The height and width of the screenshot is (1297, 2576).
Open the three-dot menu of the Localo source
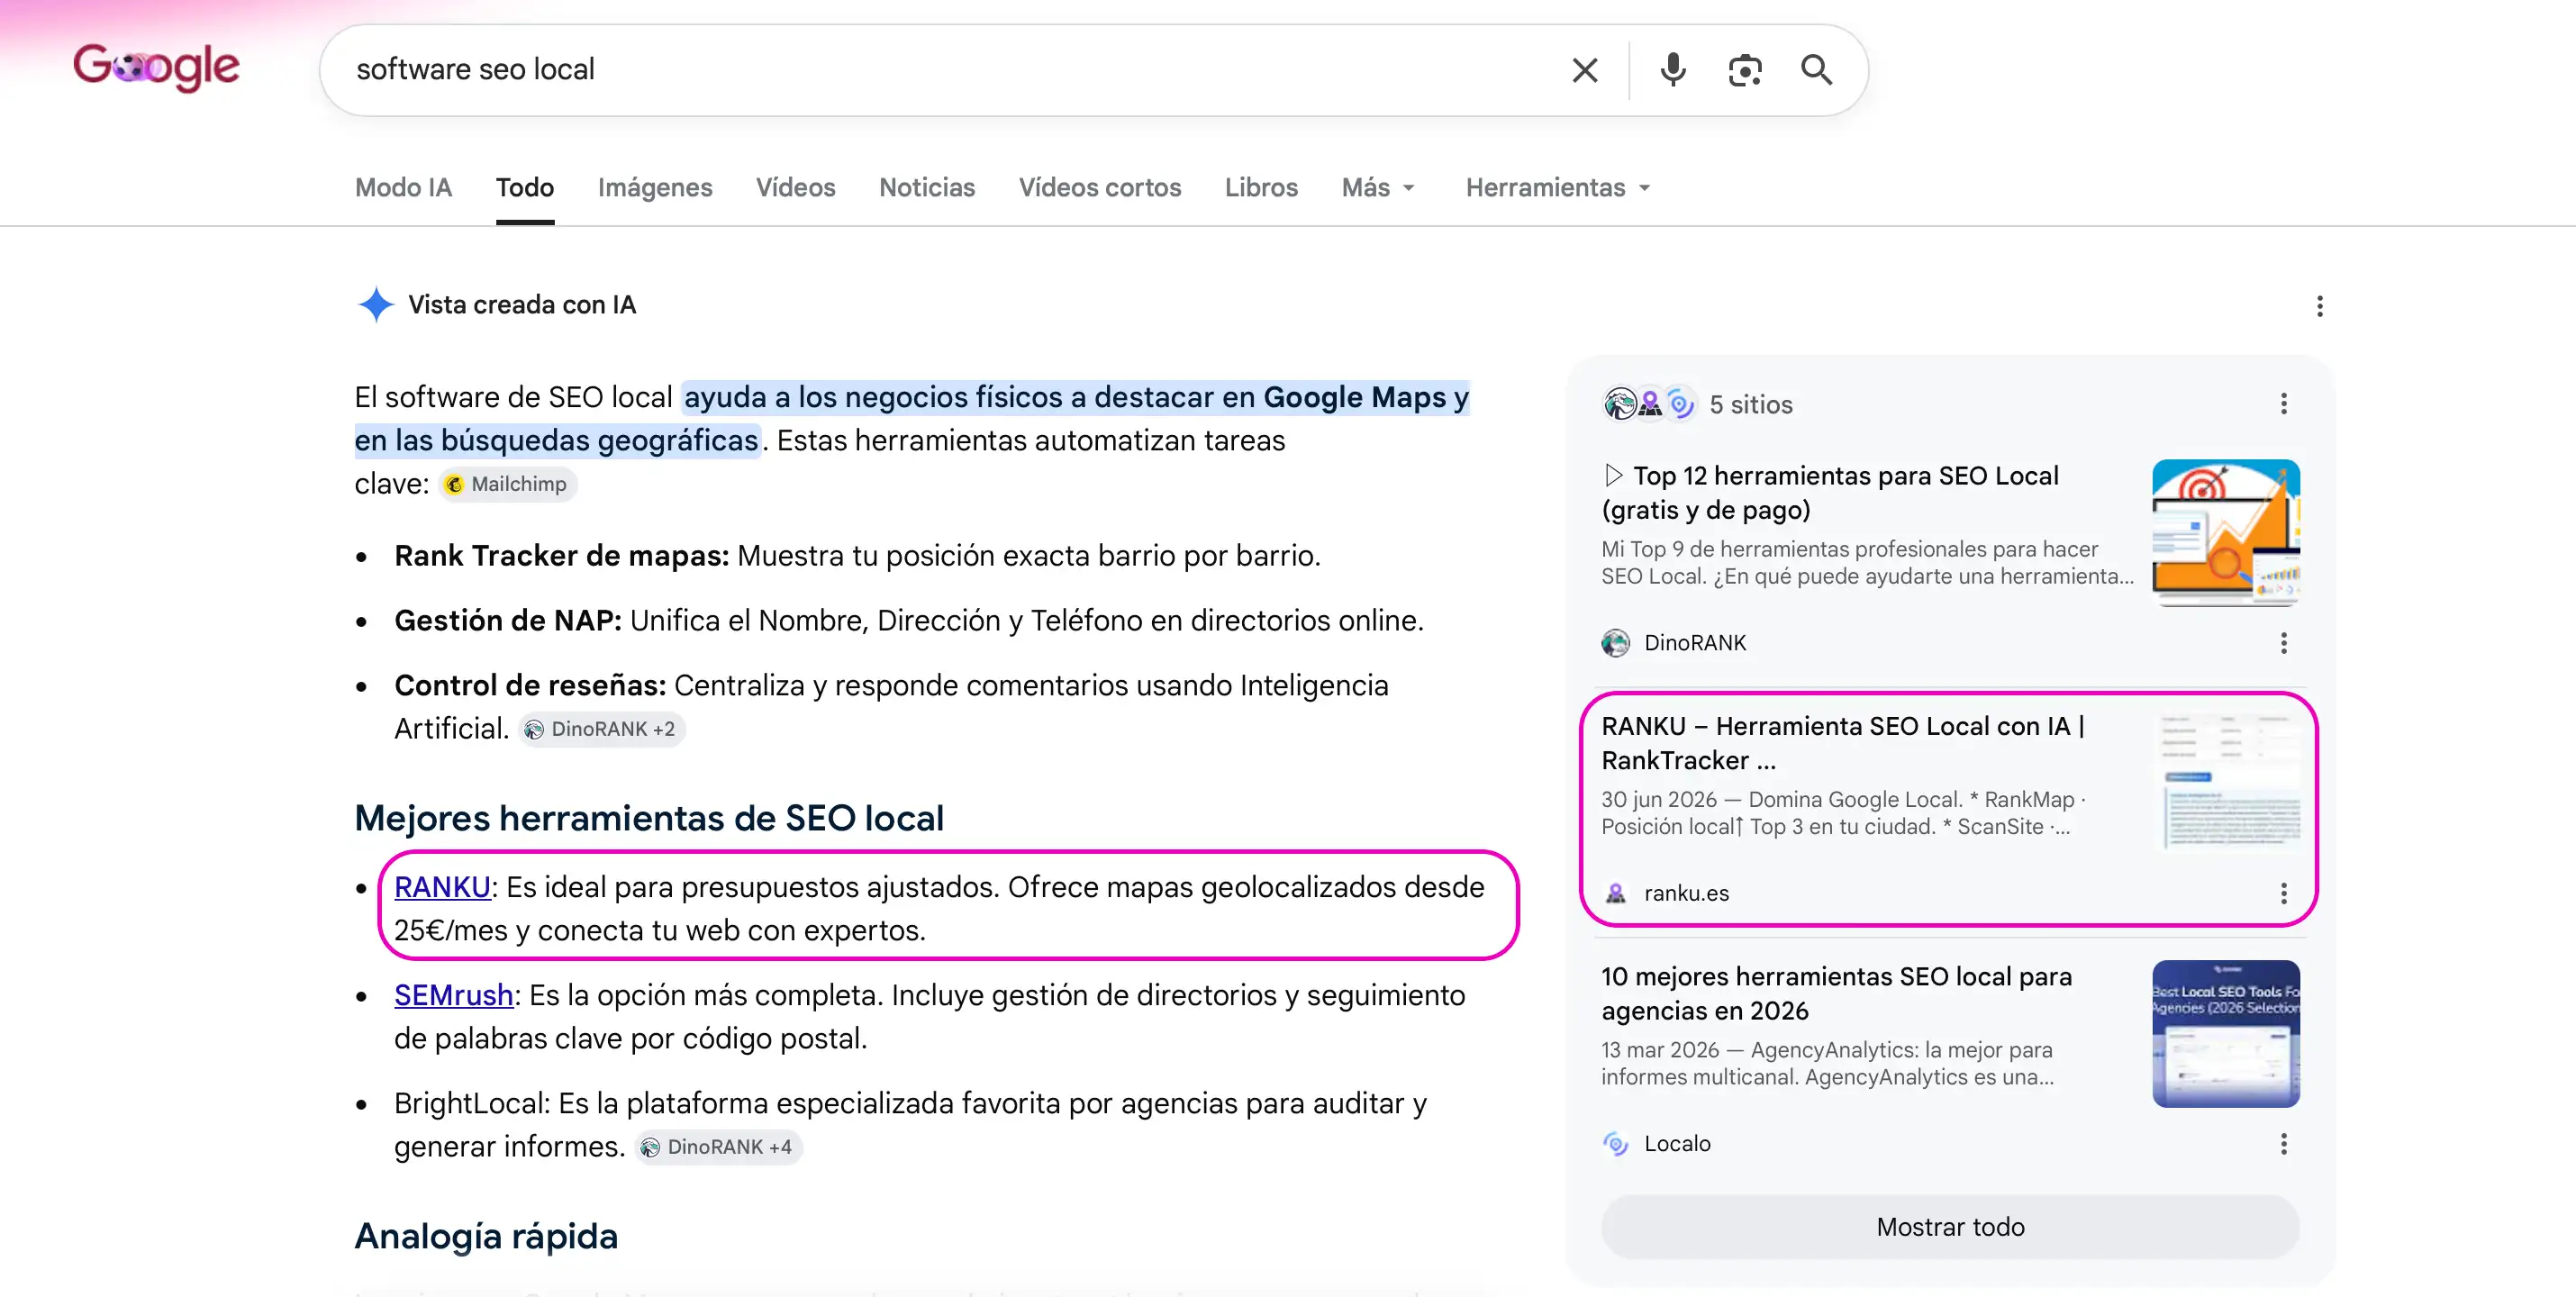pos(2283,1144)
